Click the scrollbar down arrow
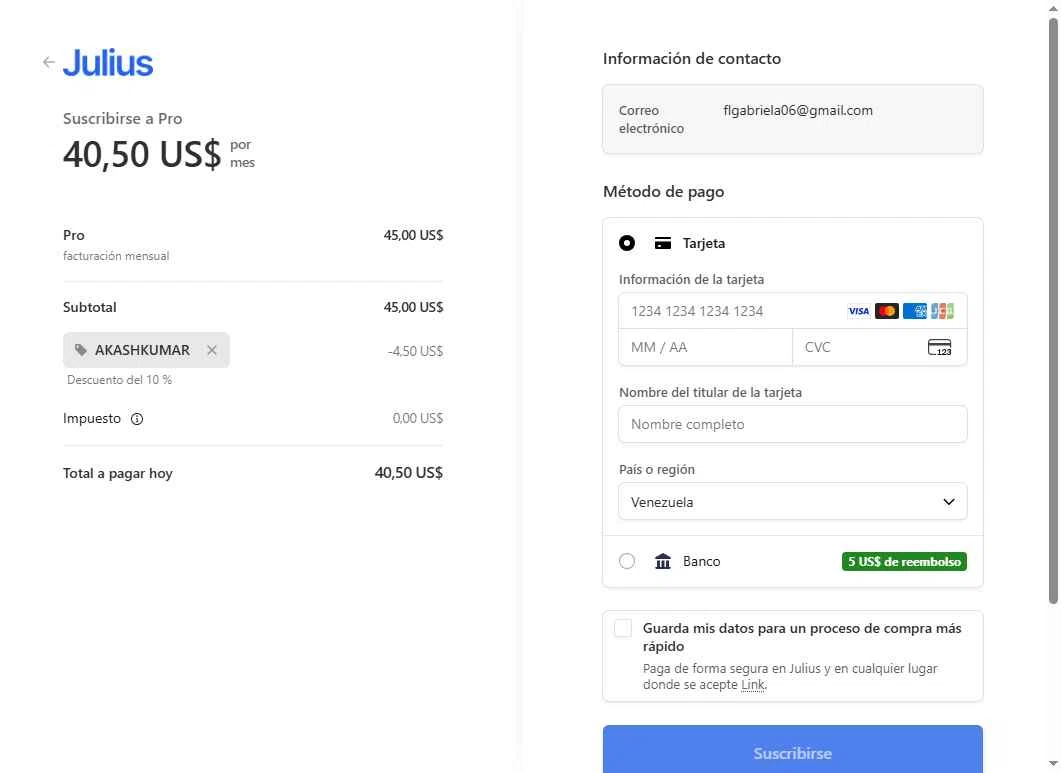 click(1053, 765)
